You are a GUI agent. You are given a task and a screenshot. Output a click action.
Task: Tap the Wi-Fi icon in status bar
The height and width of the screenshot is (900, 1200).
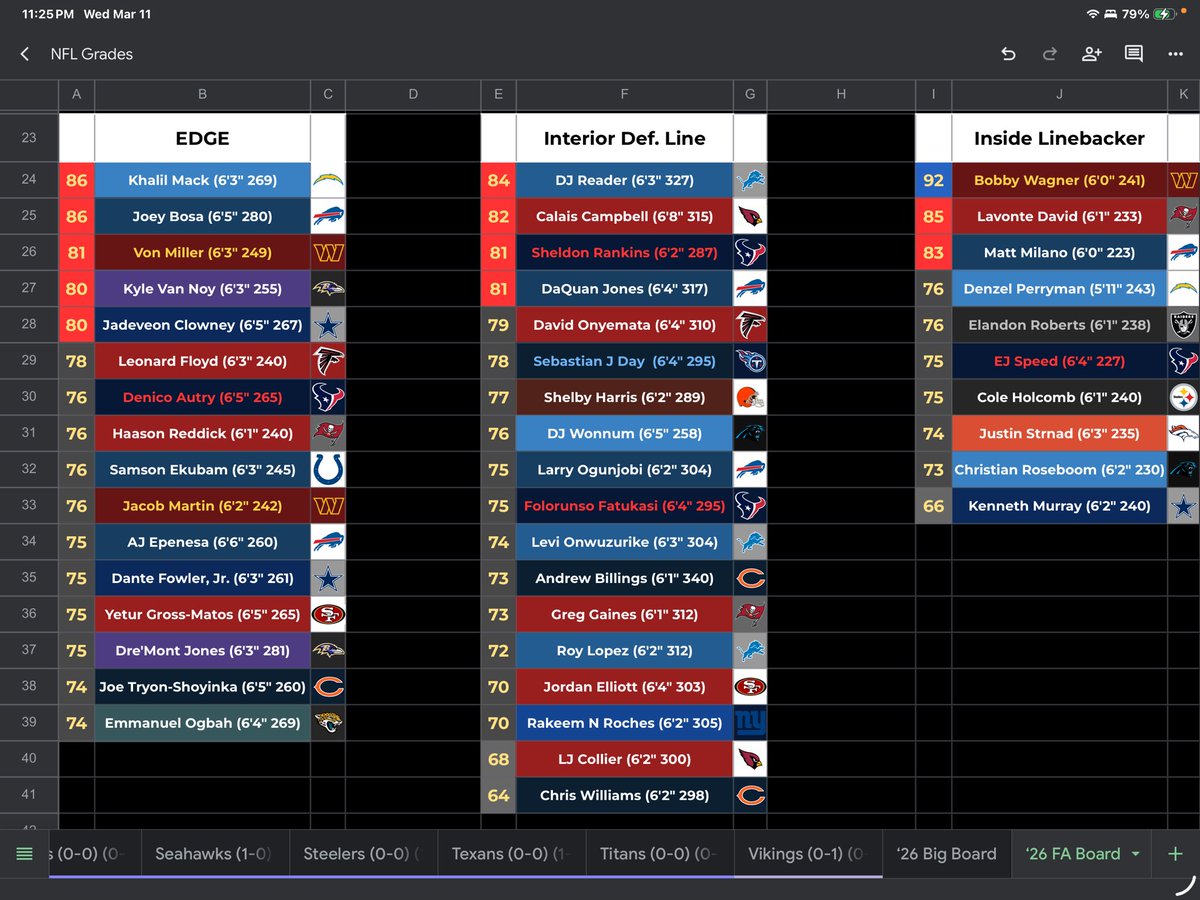tap(1091, 15)
